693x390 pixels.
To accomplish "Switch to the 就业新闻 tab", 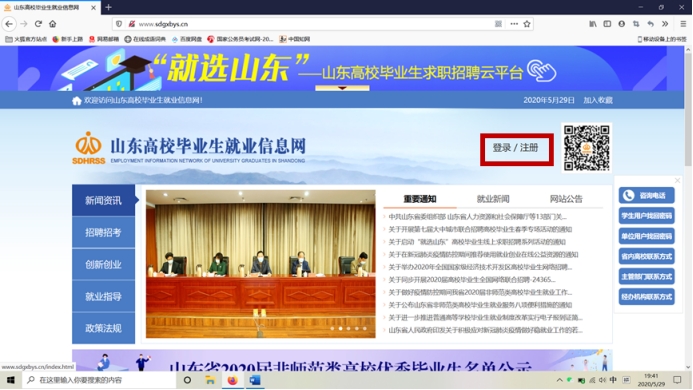I will (493, 199).
